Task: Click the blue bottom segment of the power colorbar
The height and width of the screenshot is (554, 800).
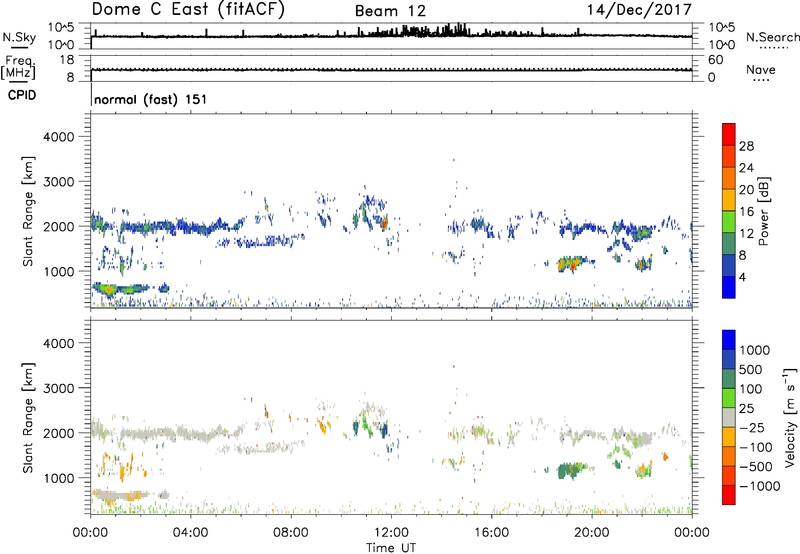Action: (729, 287)
